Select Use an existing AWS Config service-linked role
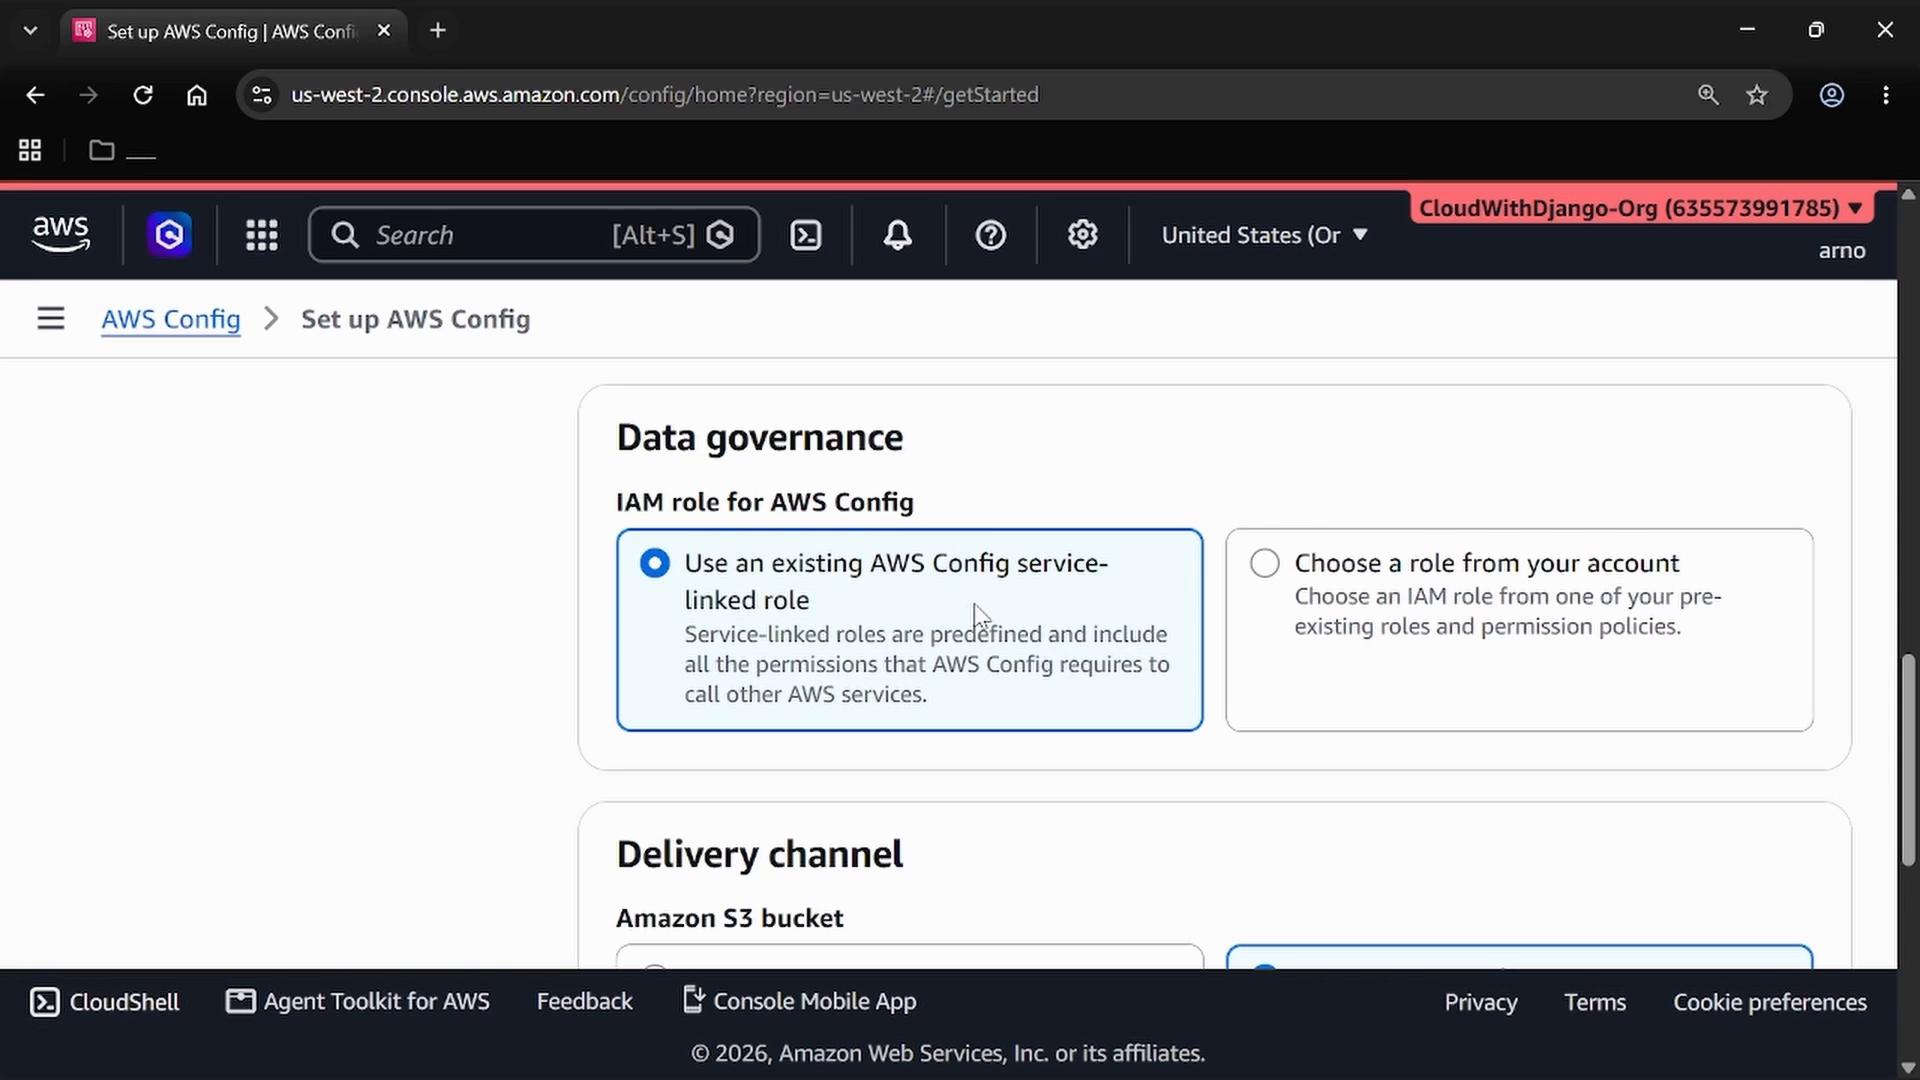Screen dimensions: 1920x1080 909,630
